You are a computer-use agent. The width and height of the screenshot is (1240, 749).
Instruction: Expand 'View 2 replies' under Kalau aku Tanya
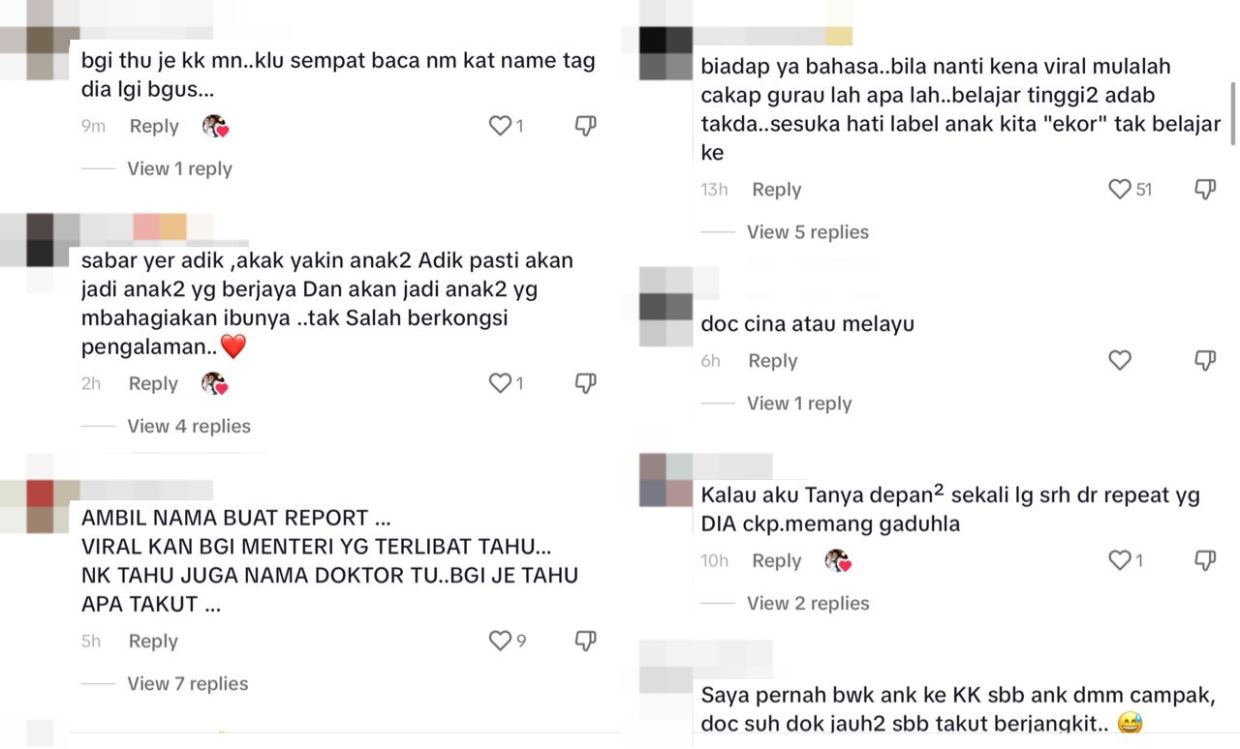808,603
